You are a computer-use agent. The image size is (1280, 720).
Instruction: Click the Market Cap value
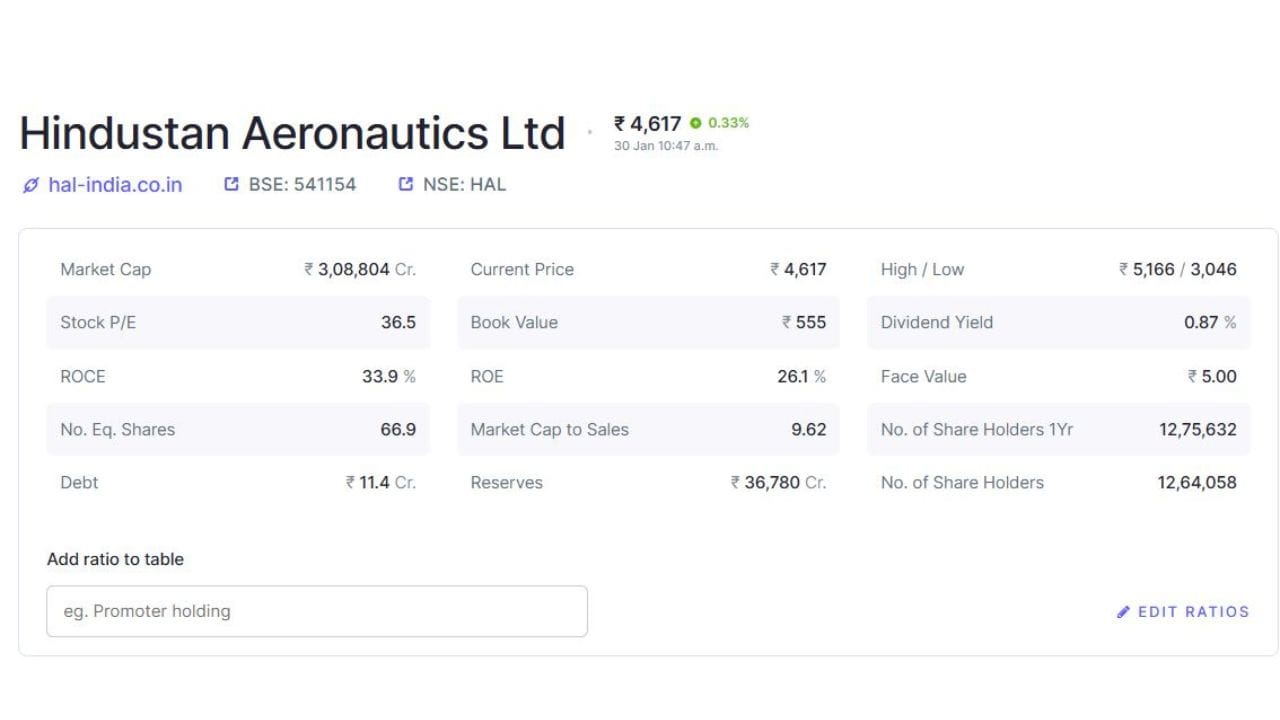click(x=360, y=269)
